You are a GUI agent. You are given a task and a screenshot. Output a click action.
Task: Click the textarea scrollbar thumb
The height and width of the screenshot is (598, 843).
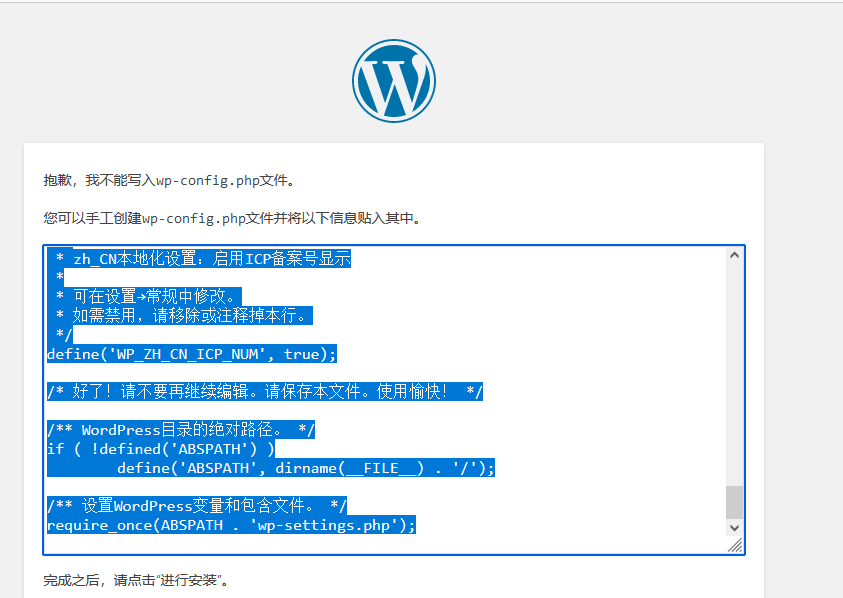734,502
